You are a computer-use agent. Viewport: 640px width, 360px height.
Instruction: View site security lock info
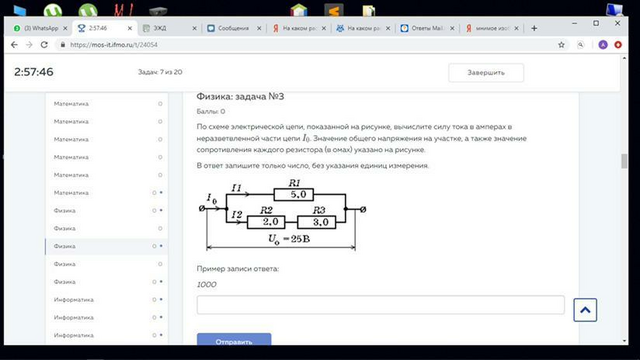point(62,44)
